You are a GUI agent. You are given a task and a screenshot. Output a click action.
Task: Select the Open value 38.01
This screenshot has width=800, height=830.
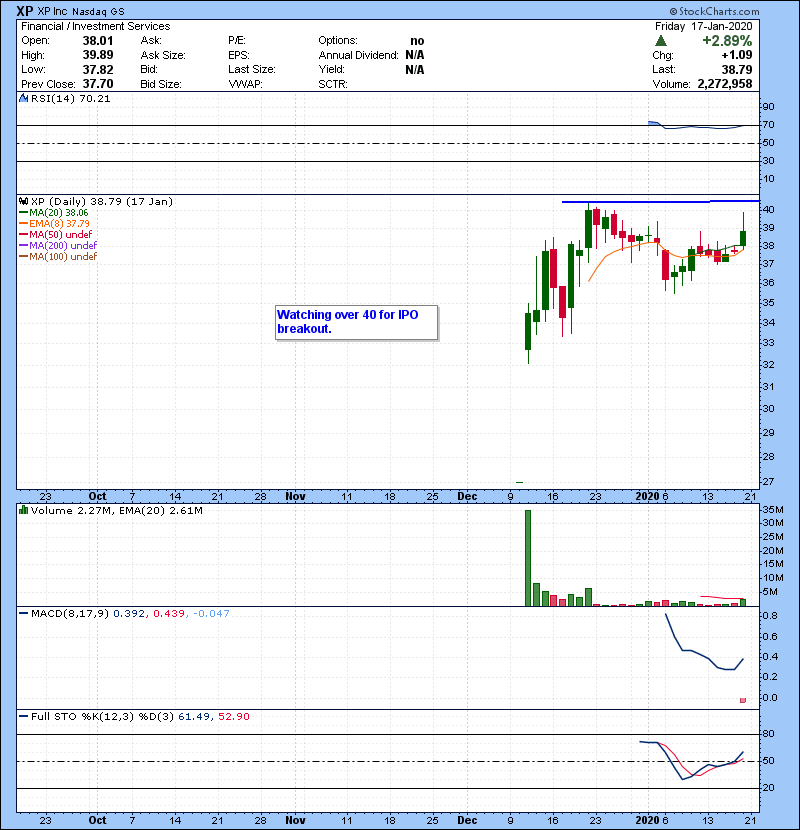[98, 41]
